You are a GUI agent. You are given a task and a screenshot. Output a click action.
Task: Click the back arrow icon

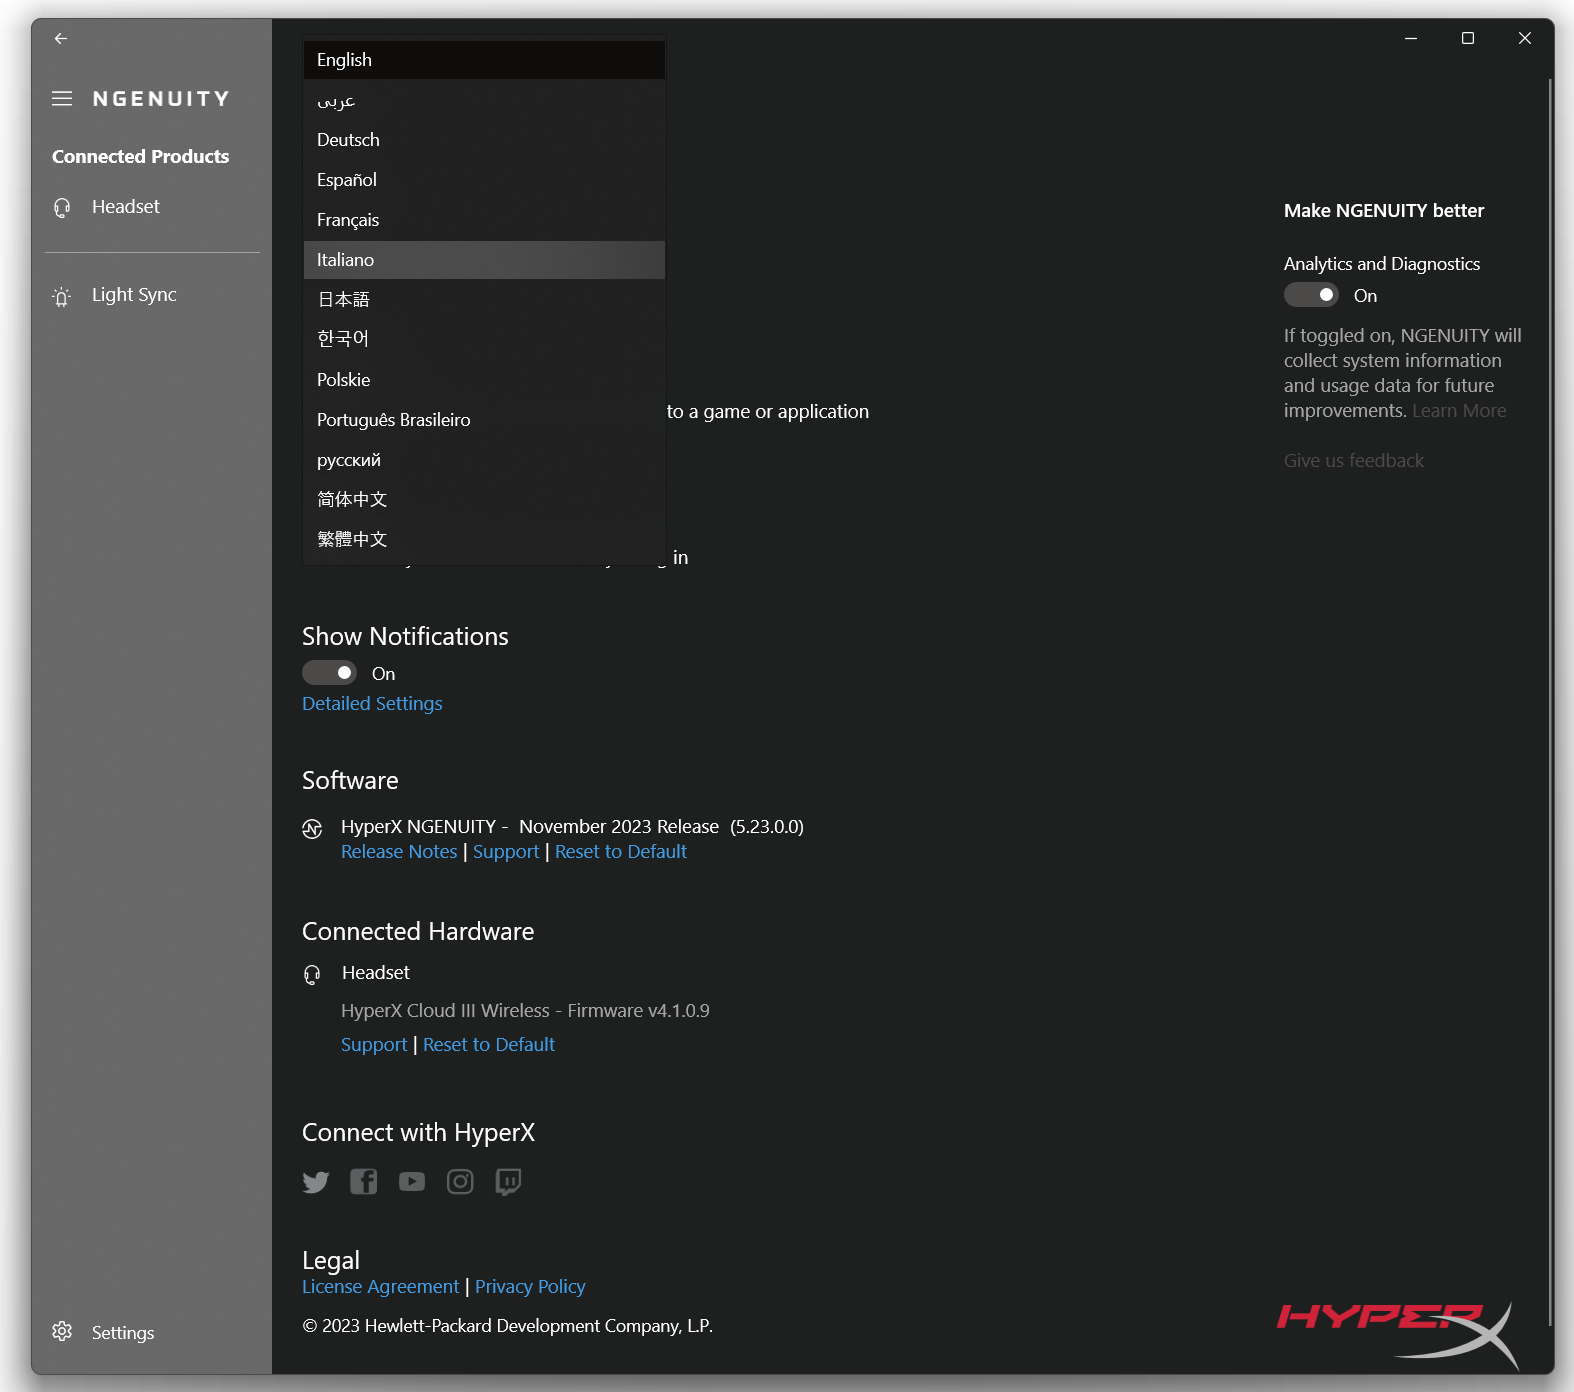coord(61,38)
